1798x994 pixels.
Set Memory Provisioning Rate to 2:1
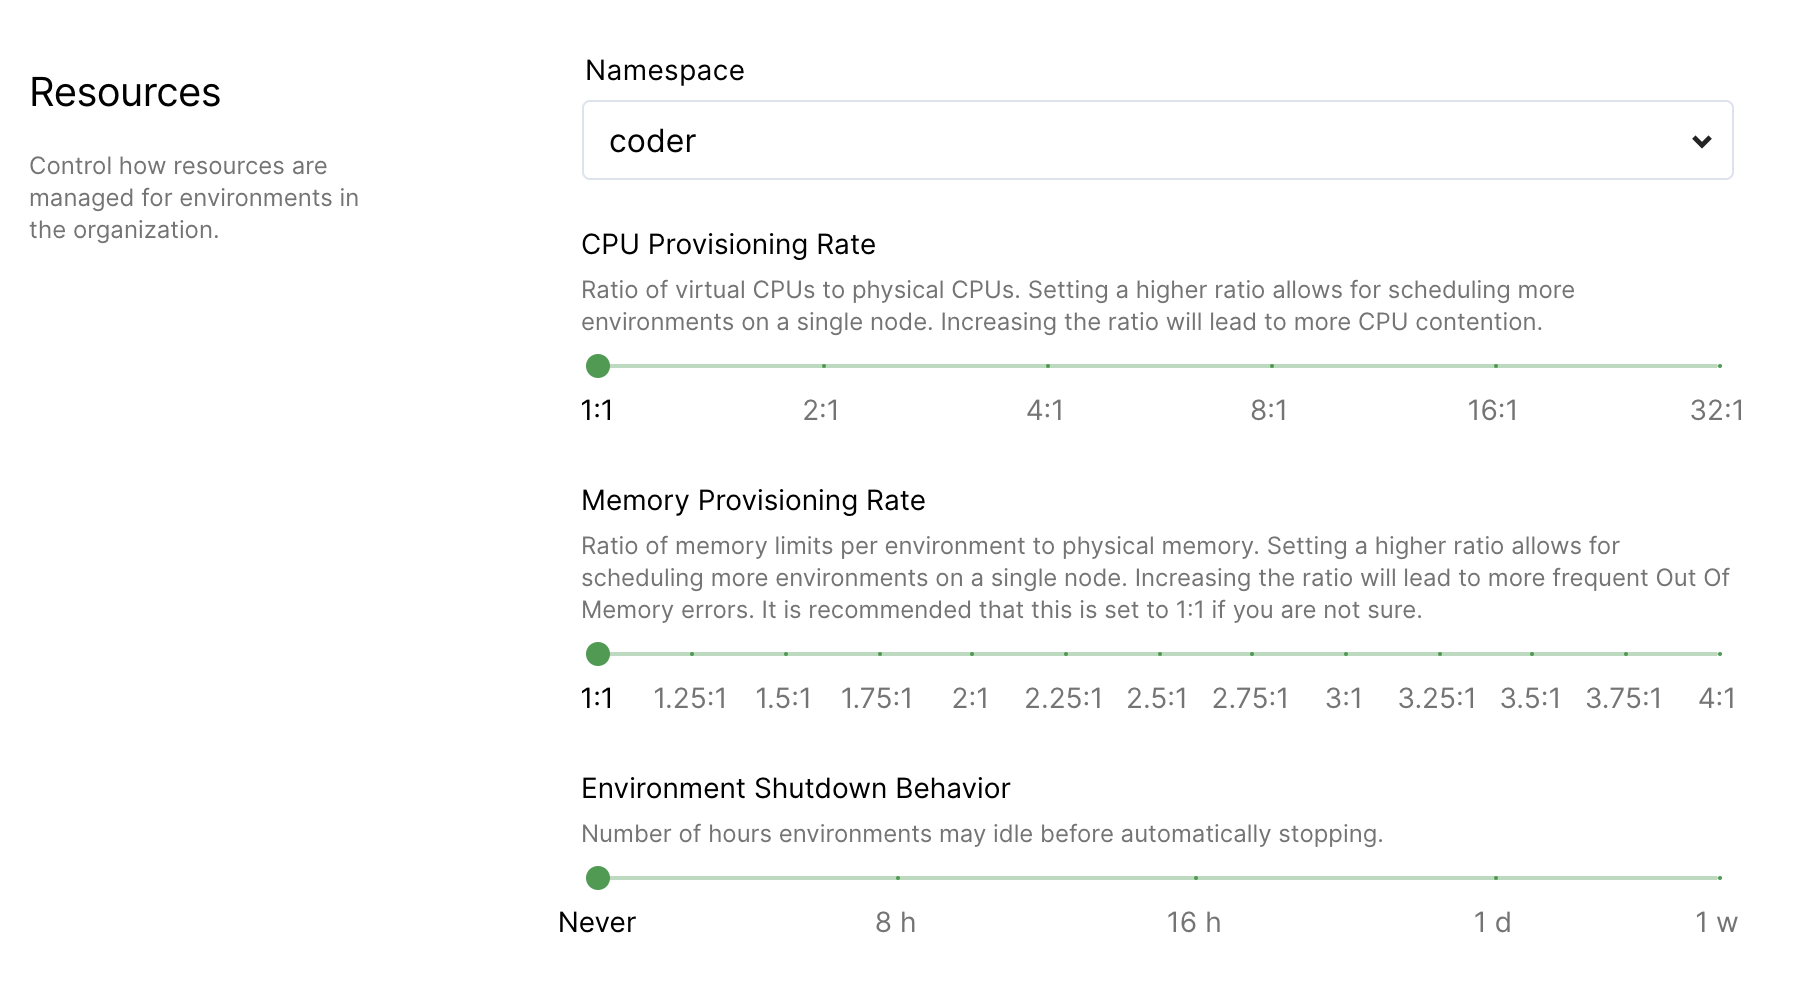[x=971, y=655]
